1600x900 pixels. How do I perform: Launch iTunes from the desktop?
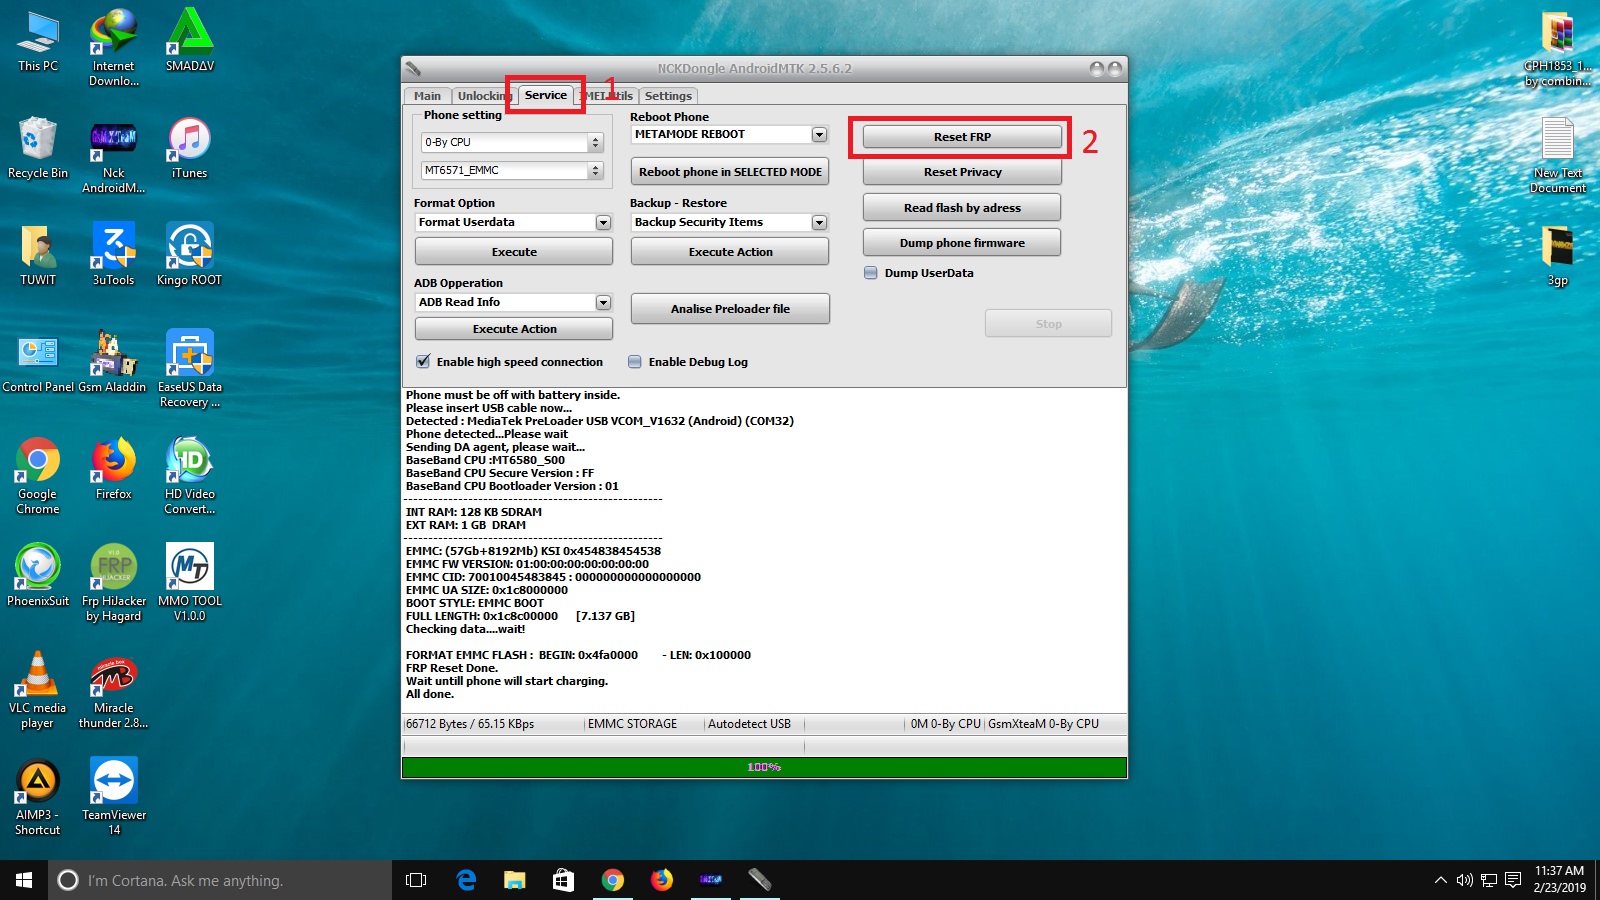tap(189, 147)
